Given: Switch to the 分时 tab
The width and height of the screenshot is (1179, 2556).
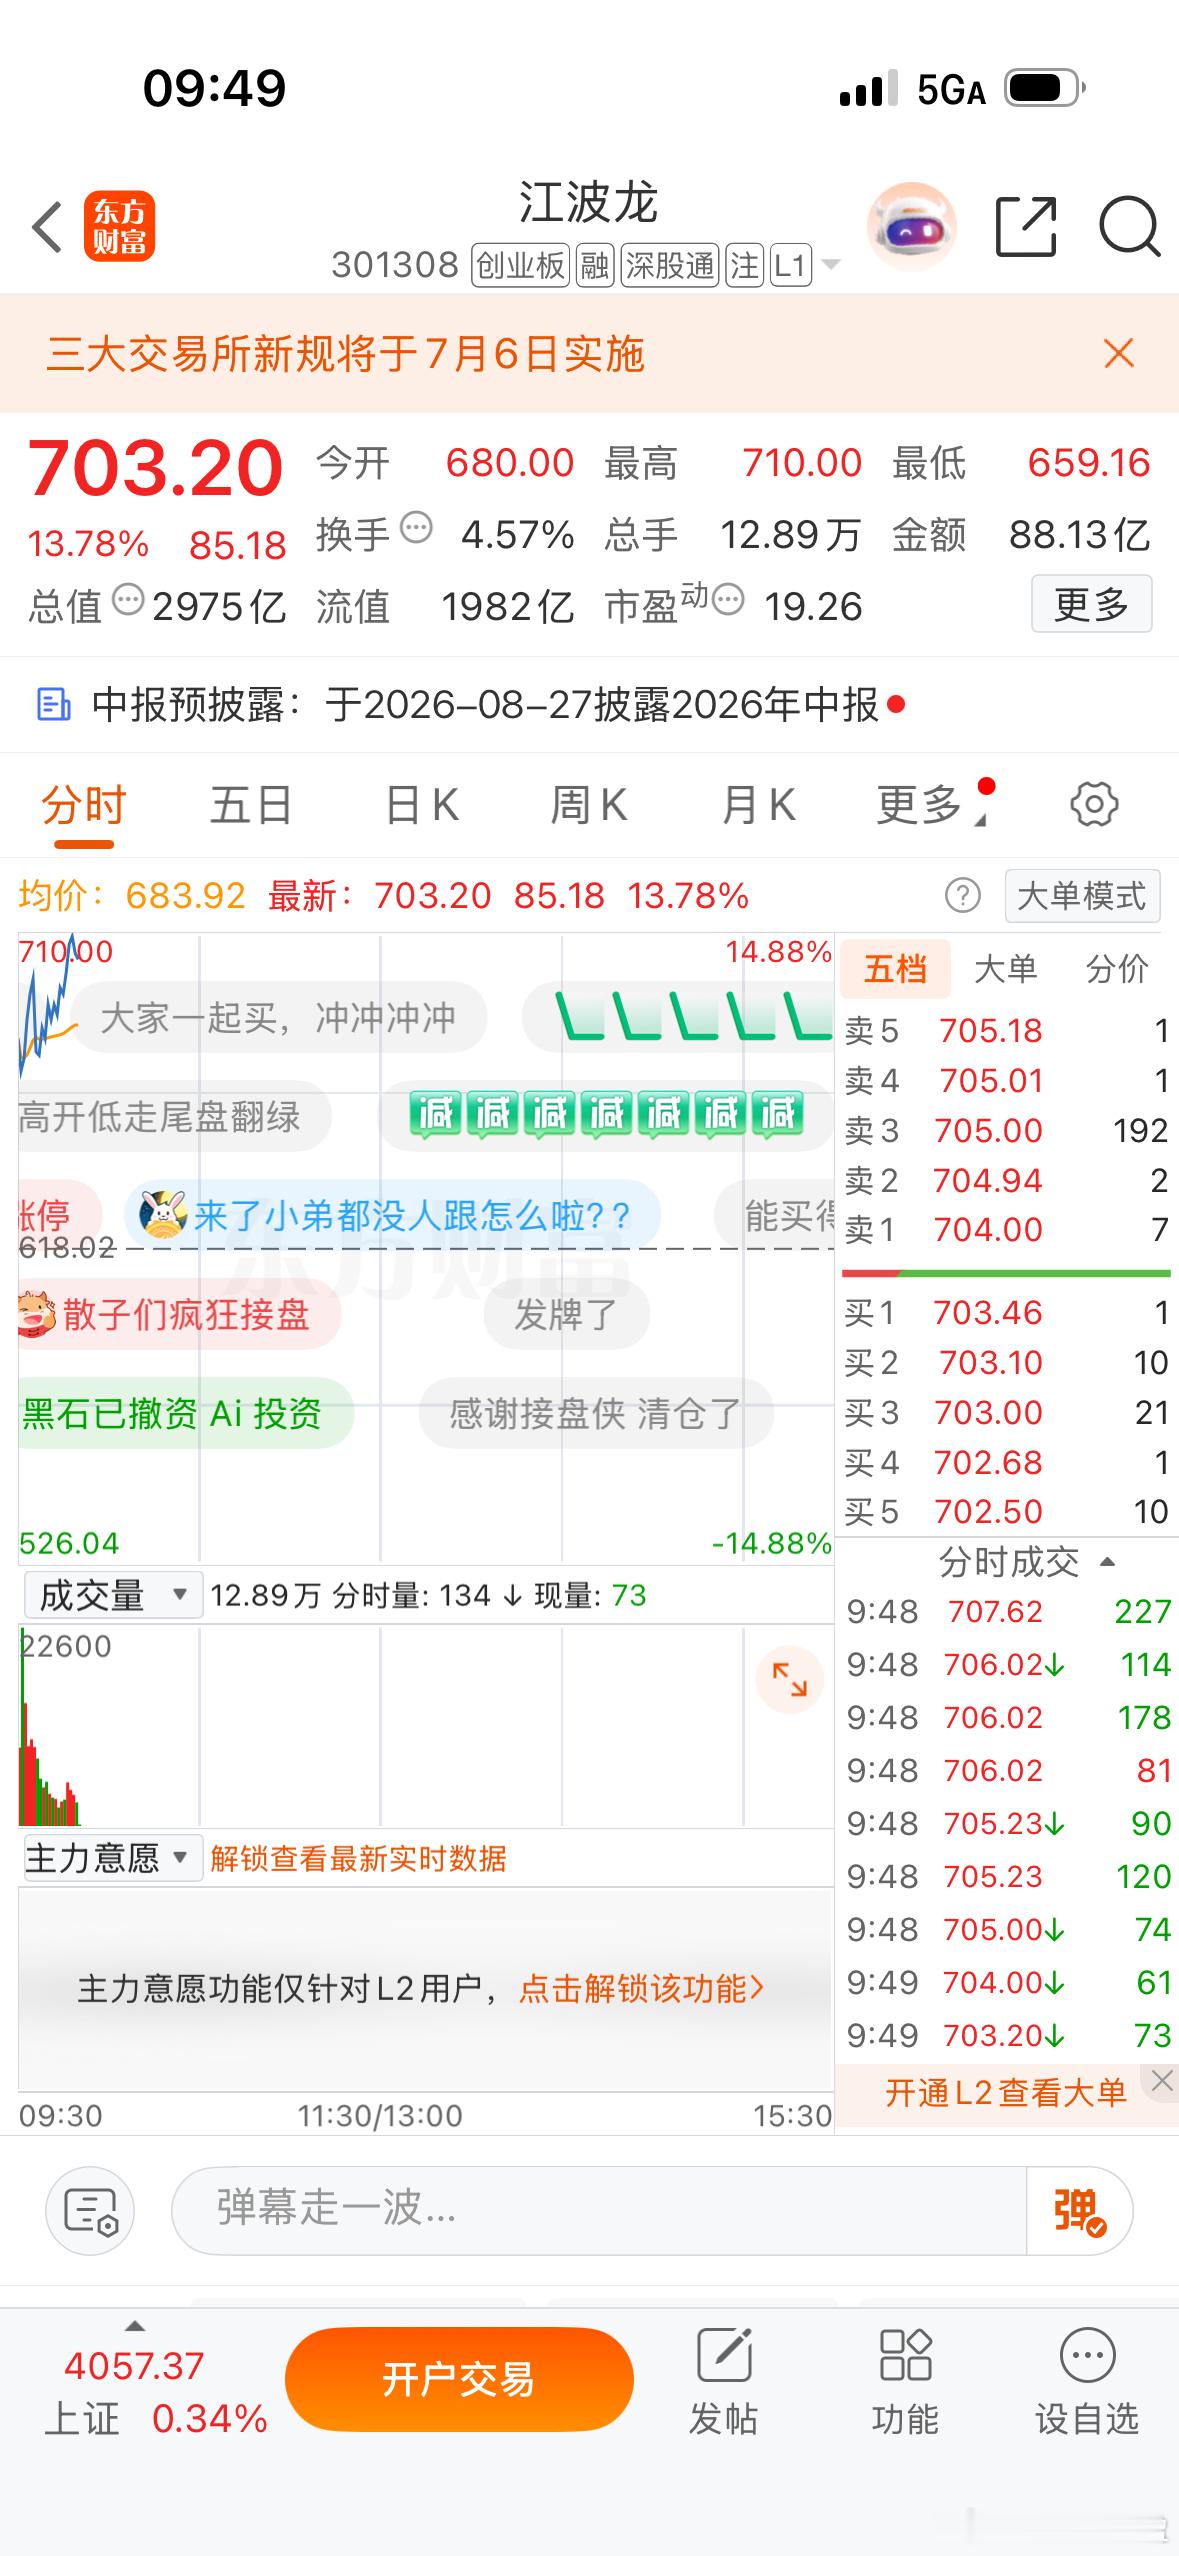Looking at the screenshot, I should [84, 805].
